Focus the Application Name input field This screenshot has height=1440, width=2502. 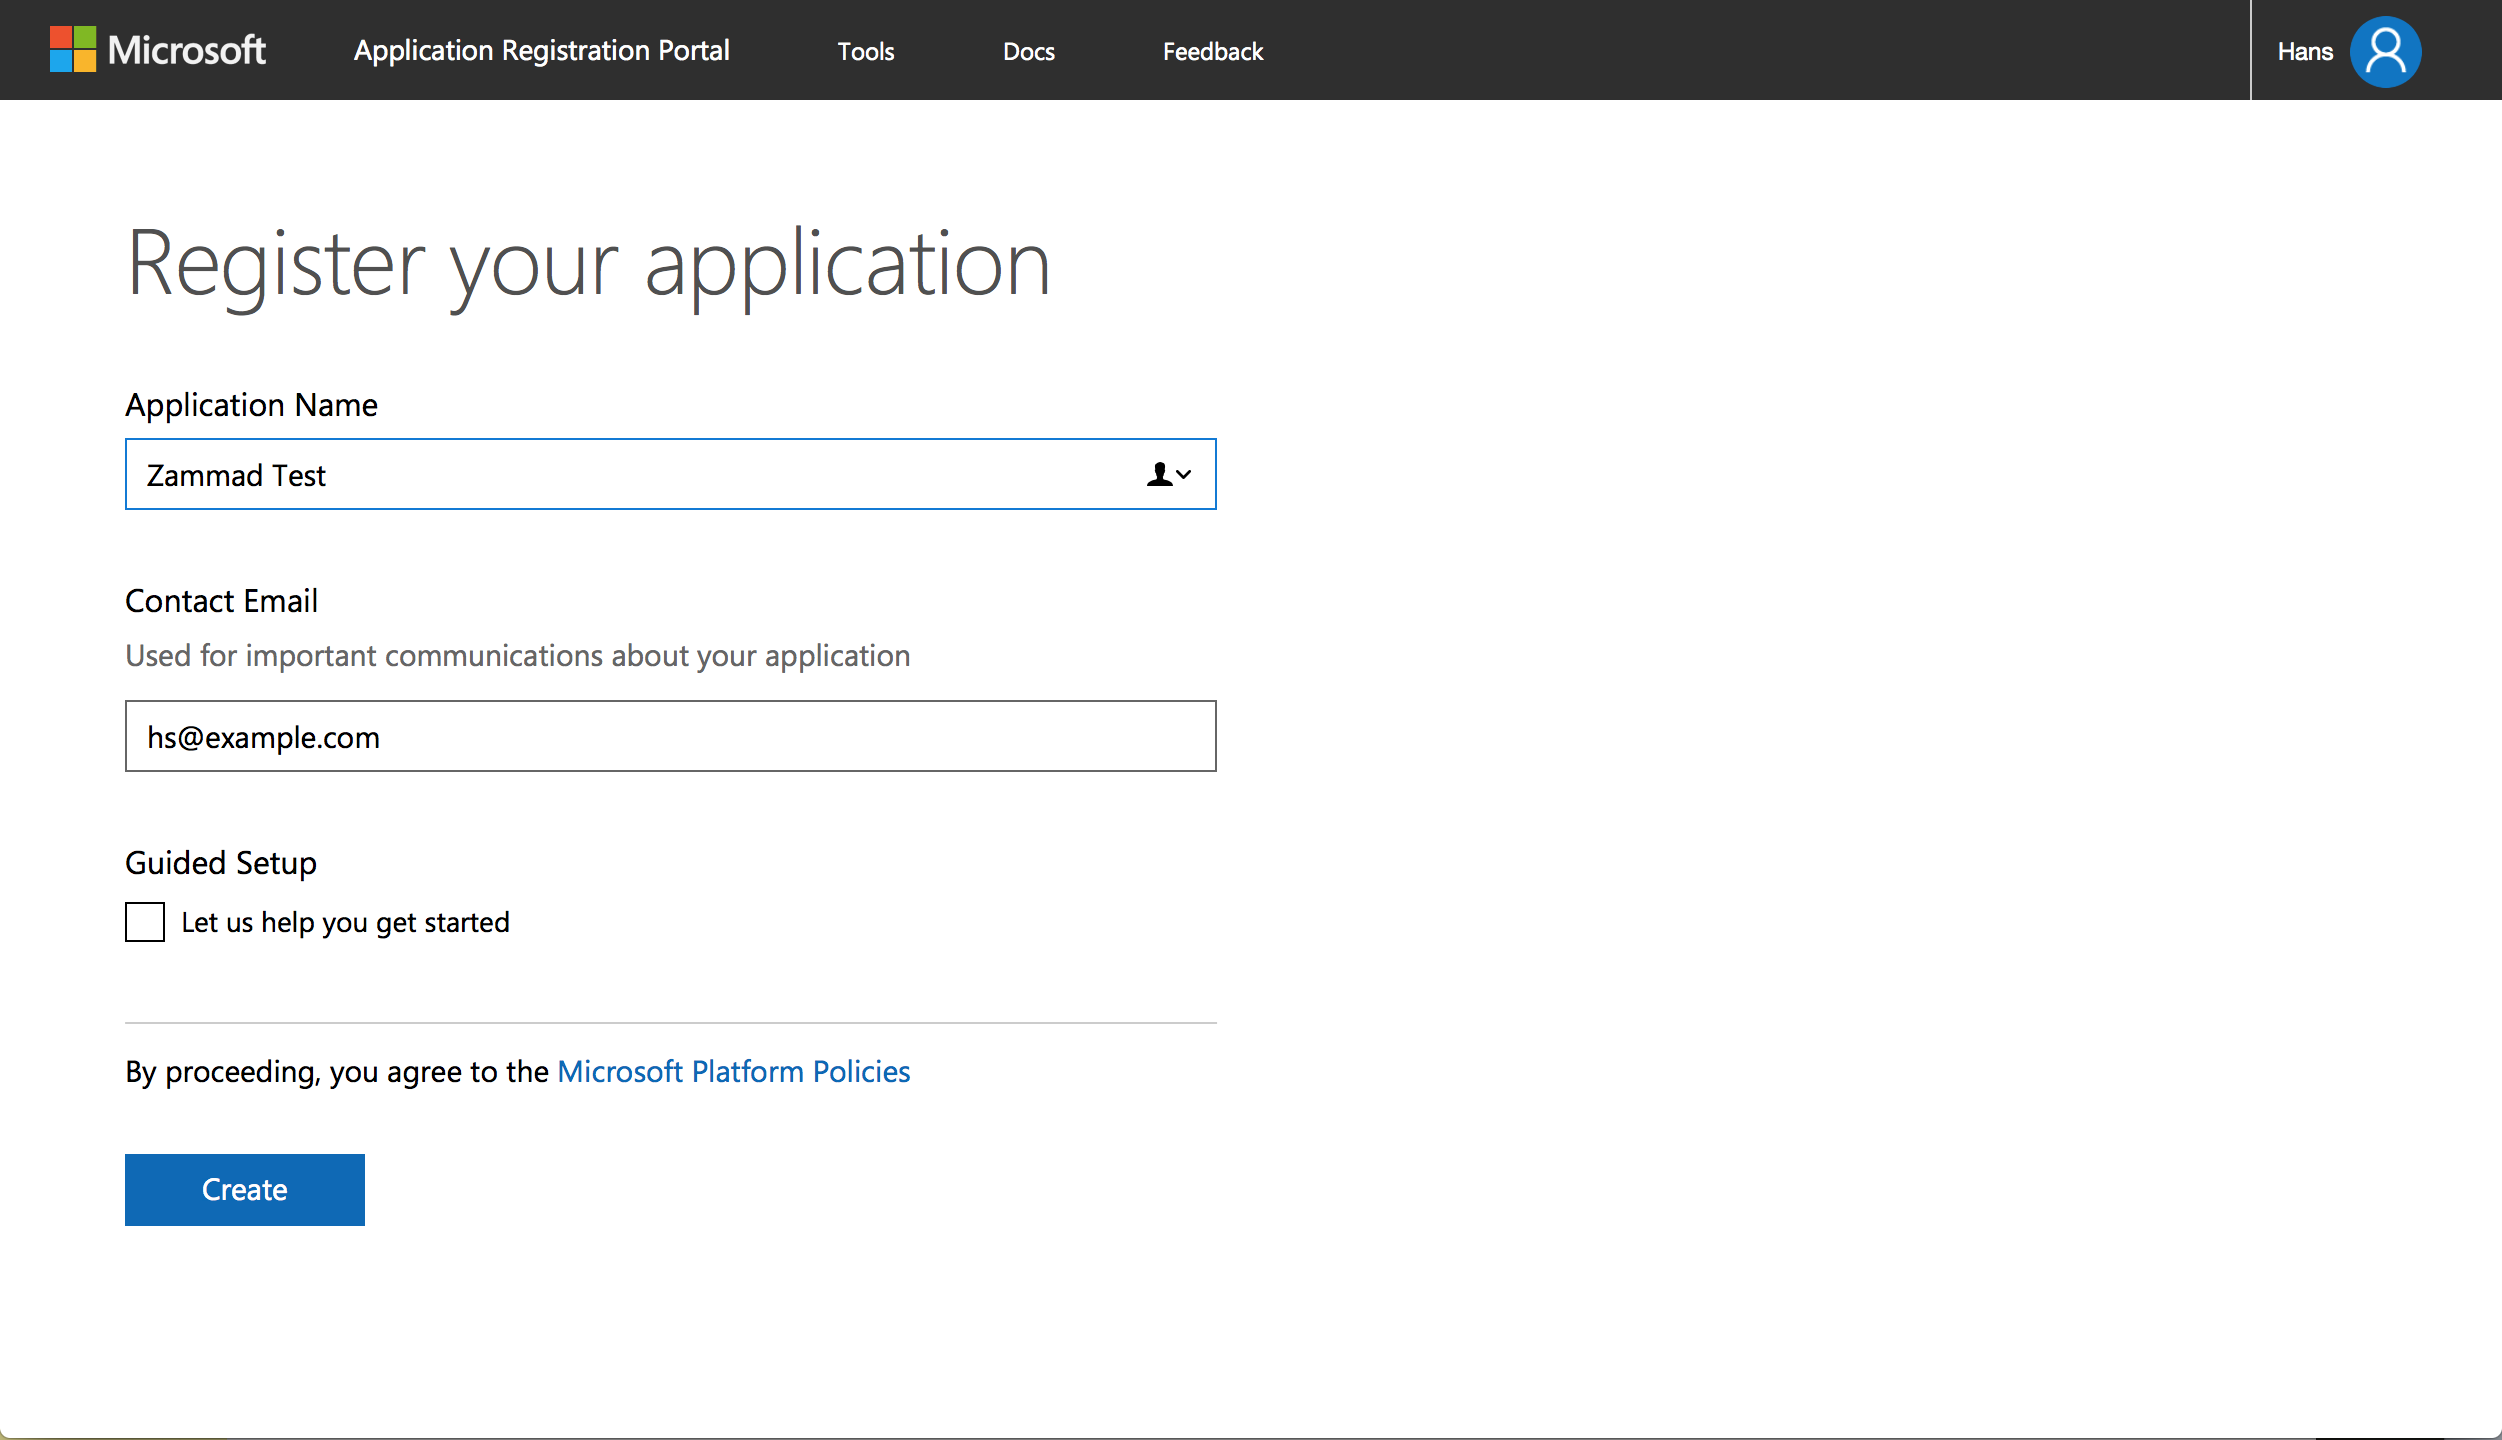tap(671, 474)
